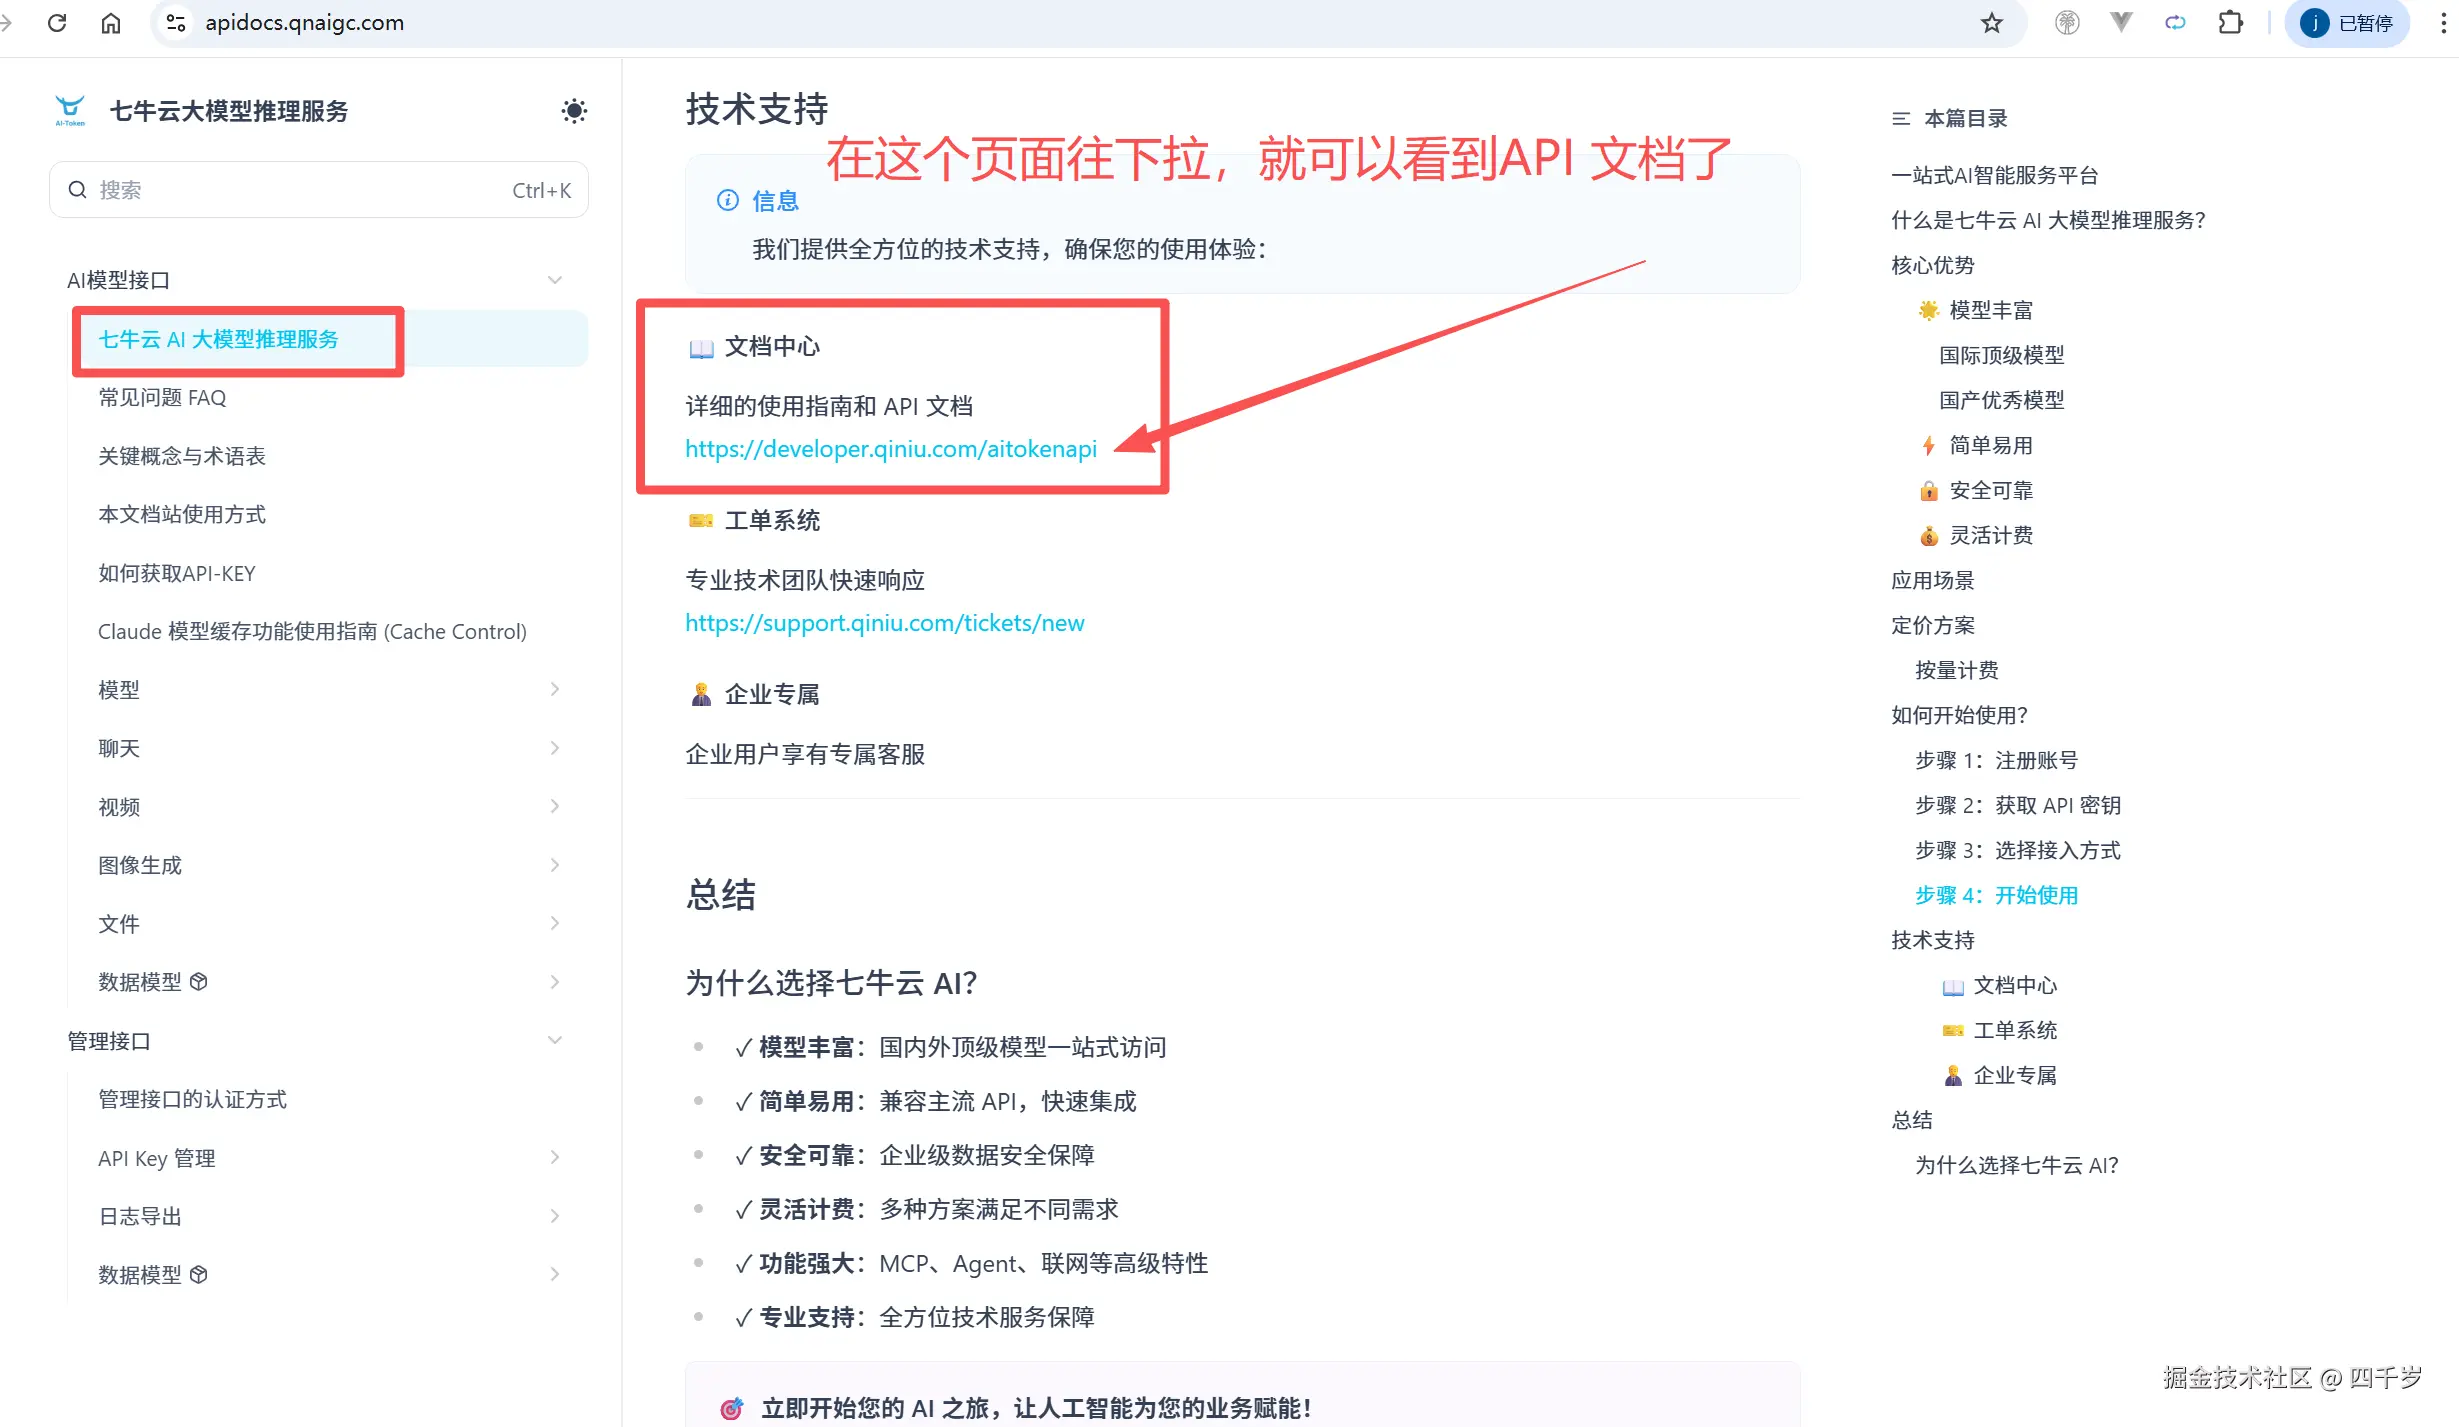Toggle light/dark theme with the sun icon
This screenshot has height=1427, width=2459.
coord(574,110)
